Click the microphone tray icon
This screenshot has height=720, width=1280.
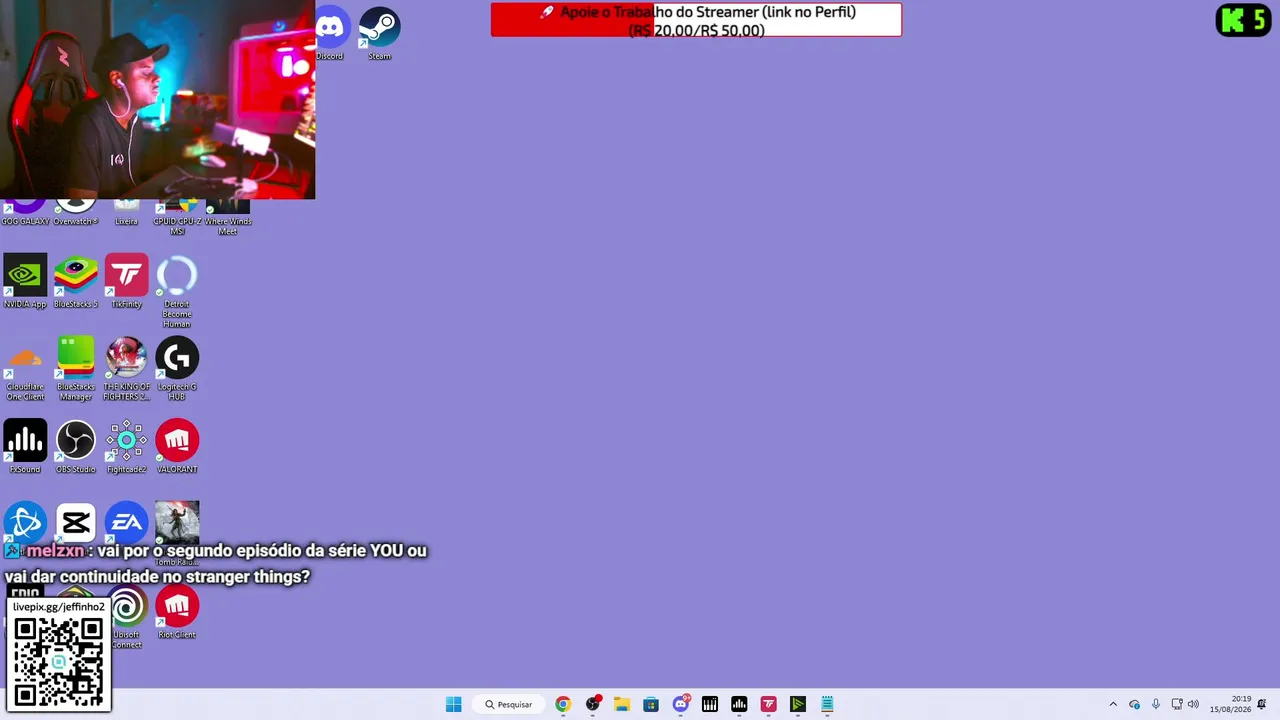(x=1156, y=704)
